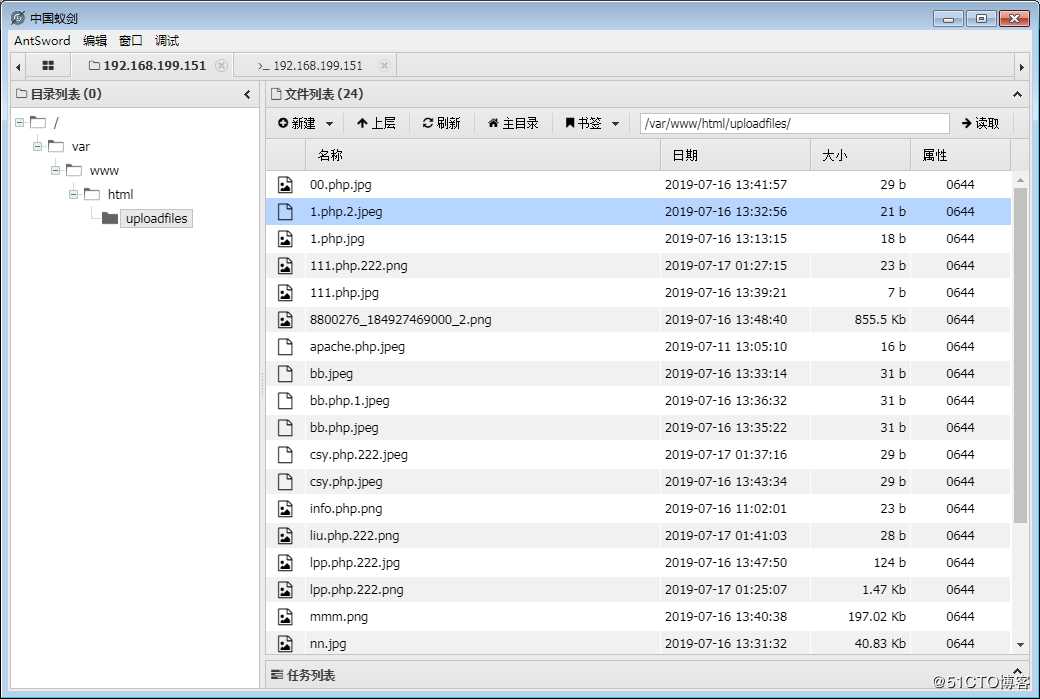Collapse the var tree node
1040x699 pixels.
click(x=37, y=147)
